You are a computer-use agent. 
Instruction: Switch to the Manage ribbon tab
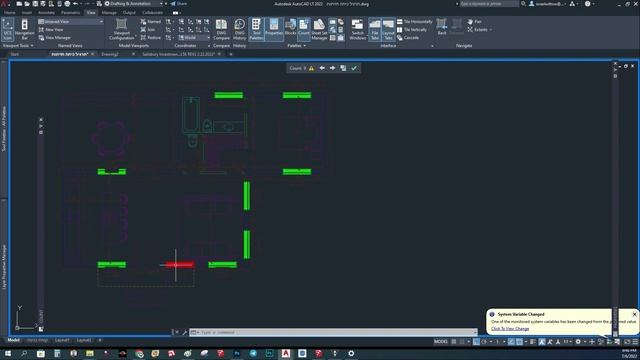(x=109, y=13)
